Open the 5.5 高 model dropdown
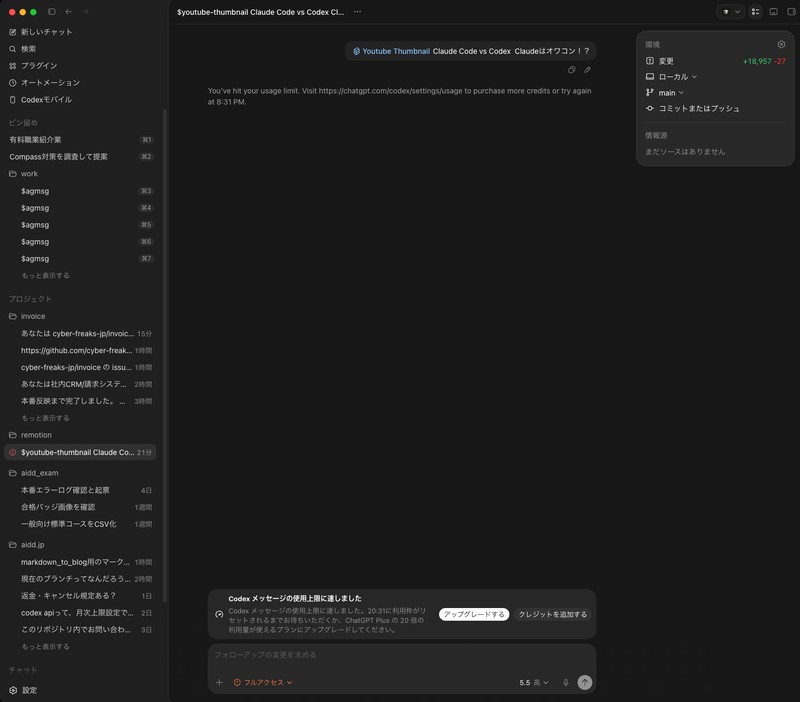This screenshot has height=702, width=800. (534, 682)
